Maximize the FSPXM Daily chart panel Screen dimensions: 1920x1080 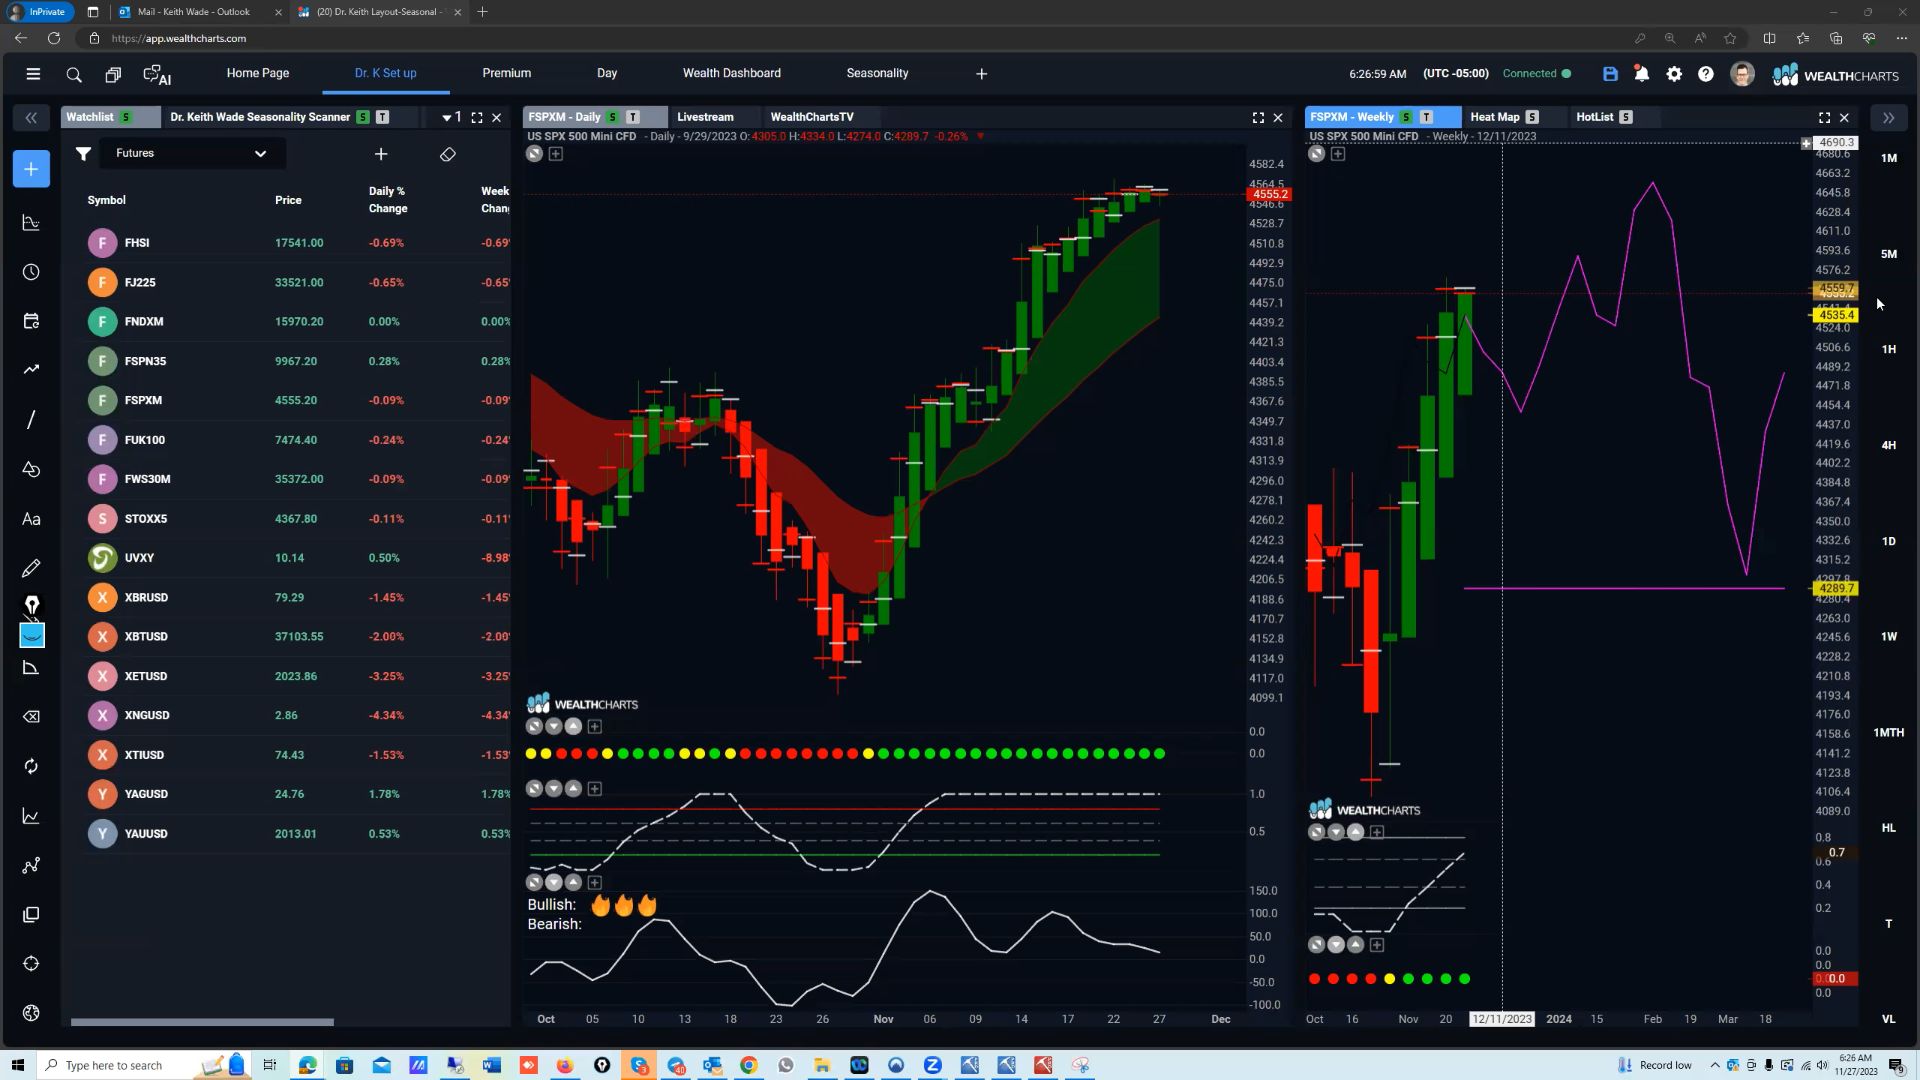coord(1258,118)
